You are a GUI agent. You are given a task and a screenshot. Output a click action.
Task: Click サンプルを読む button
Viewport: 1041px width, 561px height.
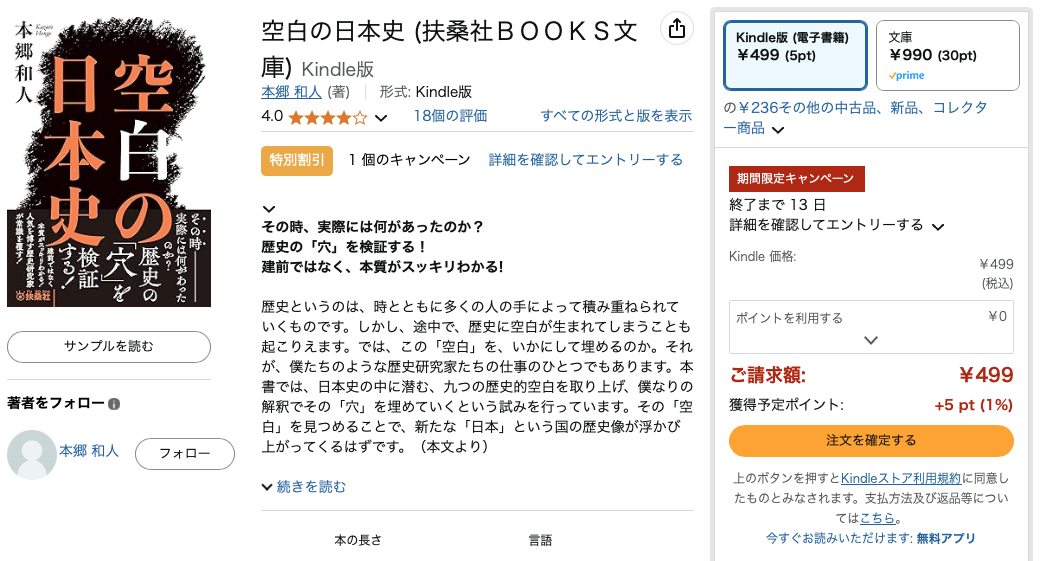109,347
